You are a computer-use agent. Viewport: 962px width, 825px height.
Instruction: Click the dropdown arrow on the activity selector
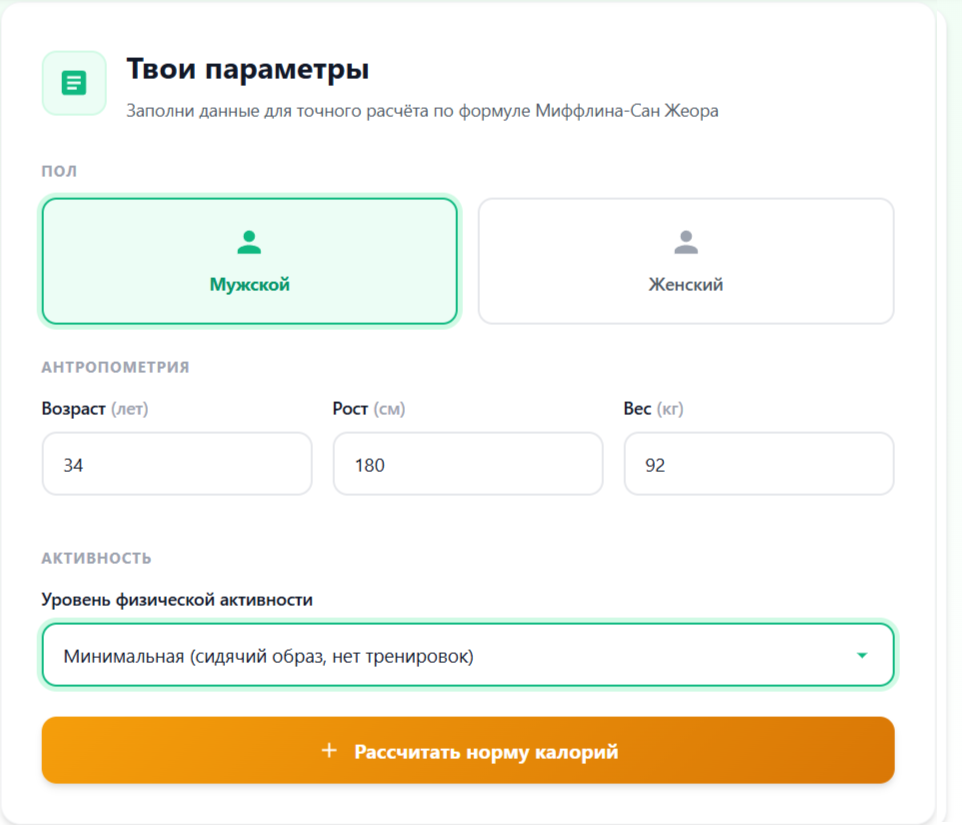[x=862, y=655]
